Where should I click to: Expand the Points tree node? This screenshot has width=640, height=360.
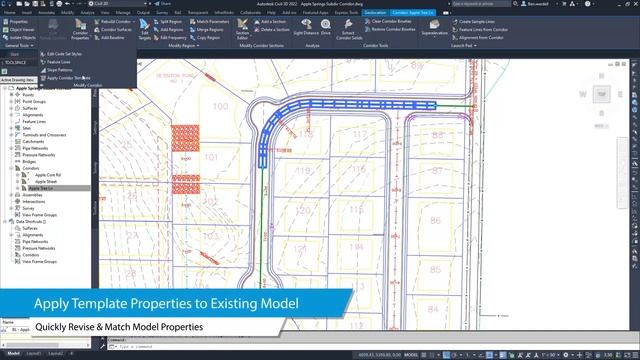(11, 95)
